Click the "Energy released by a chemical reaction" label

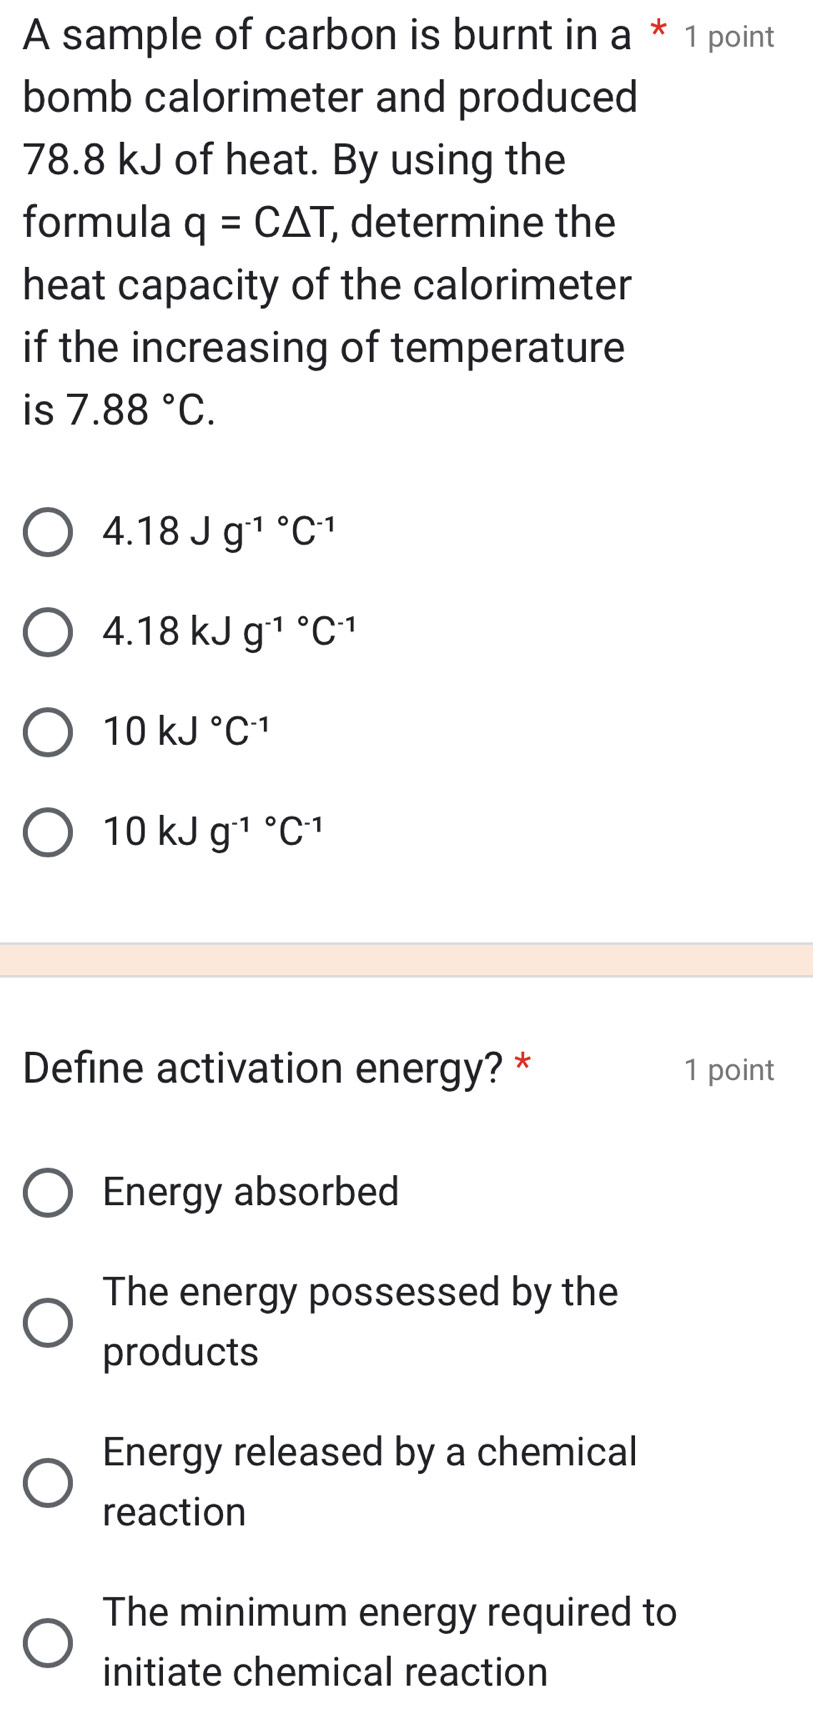(369, 1481)
